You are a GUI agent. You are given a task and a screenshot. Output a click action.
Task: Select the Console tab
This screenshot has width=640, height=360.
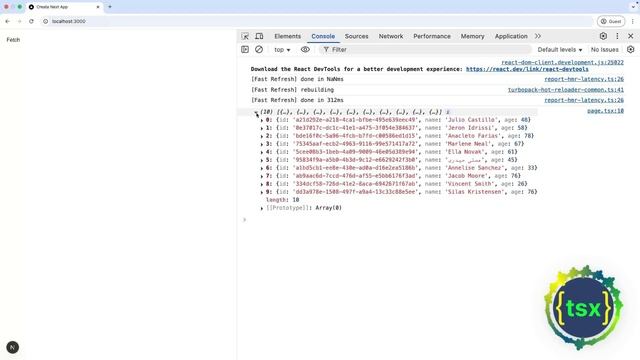click(x=323, y=36)
